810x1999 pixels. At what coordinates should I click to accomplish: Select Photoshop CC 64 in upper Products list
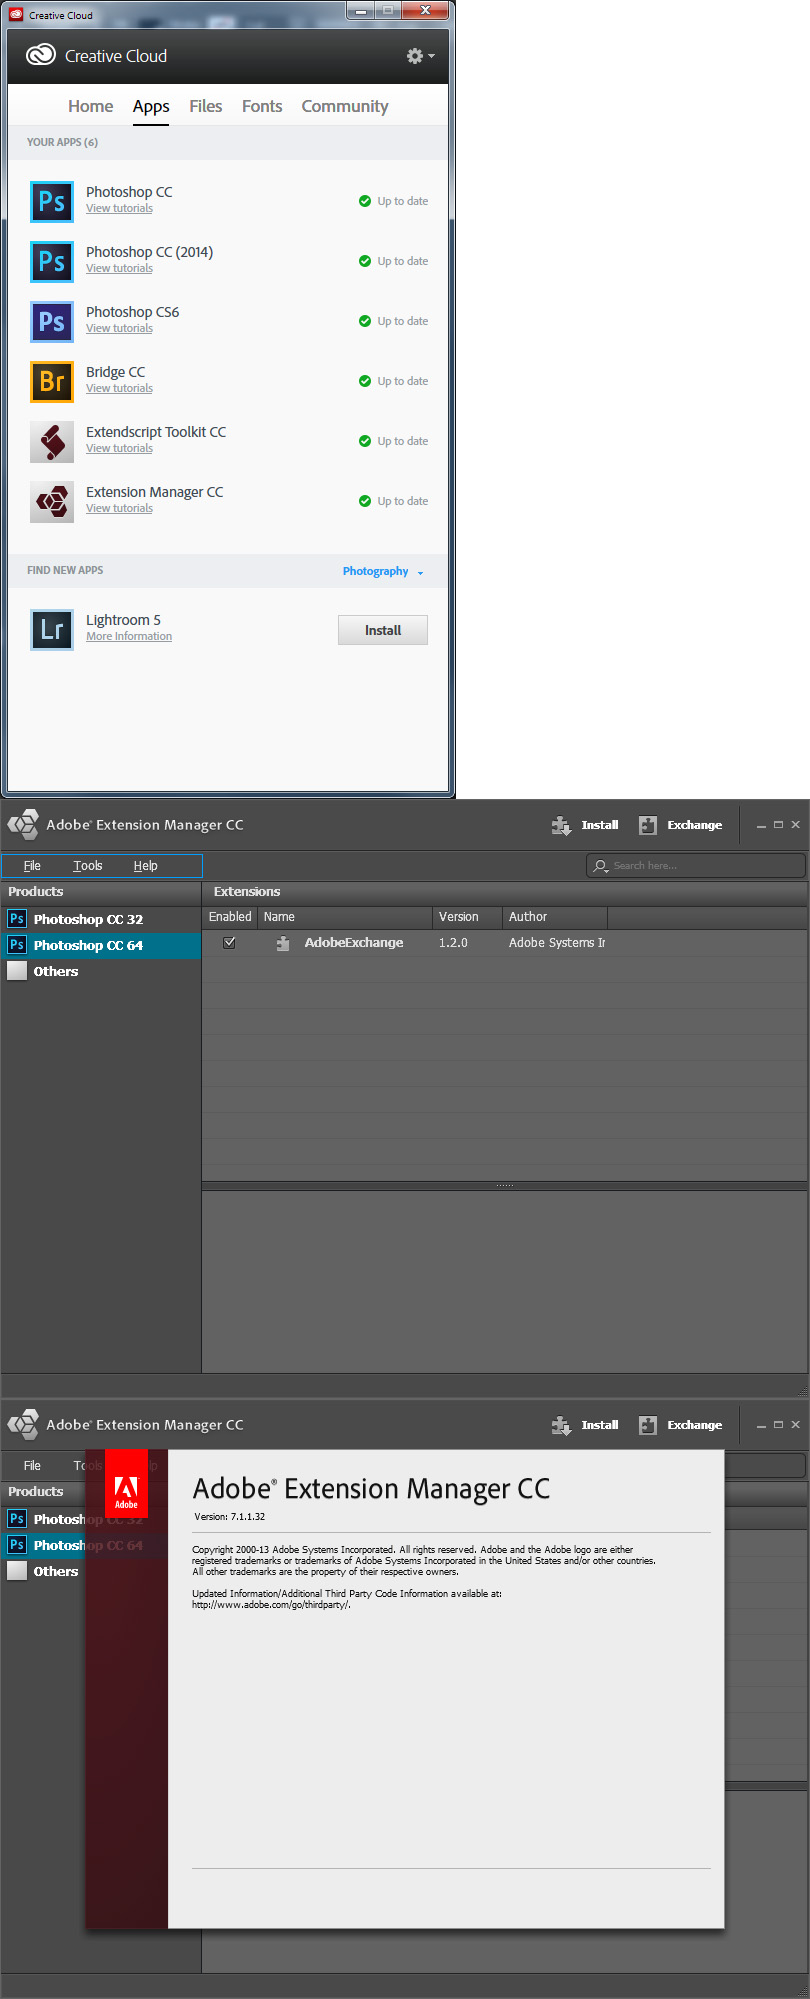[101, 945]
